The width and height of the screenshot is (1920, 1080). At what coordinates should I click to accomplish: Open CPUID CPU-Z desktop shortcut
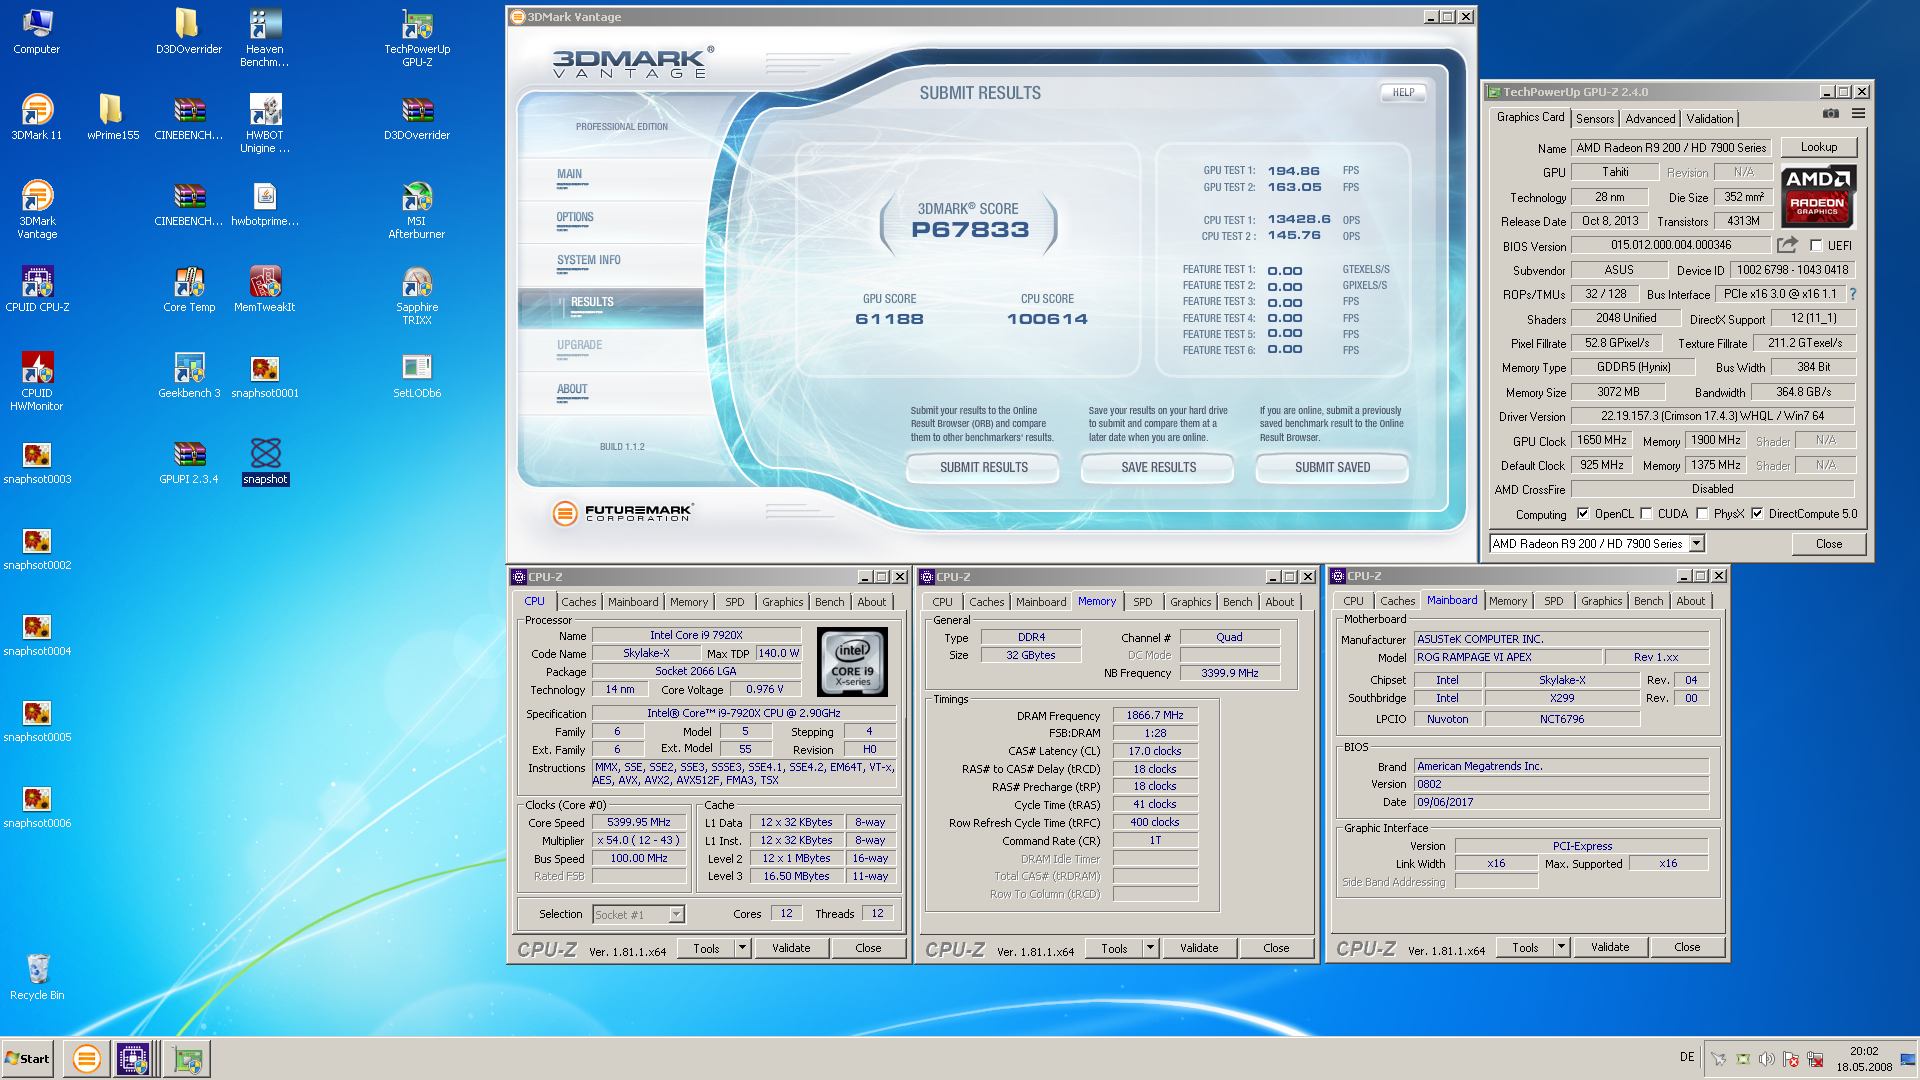point(37,289)
